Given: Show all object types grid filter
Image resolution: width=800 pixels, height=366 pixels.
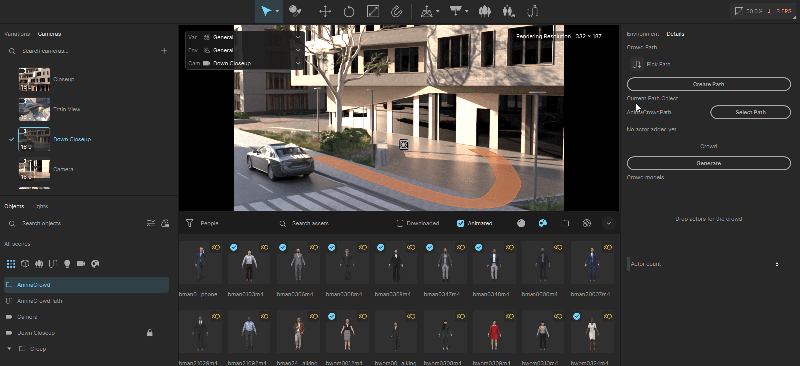Looking at the screenshot, I should [x=11, y=264].
